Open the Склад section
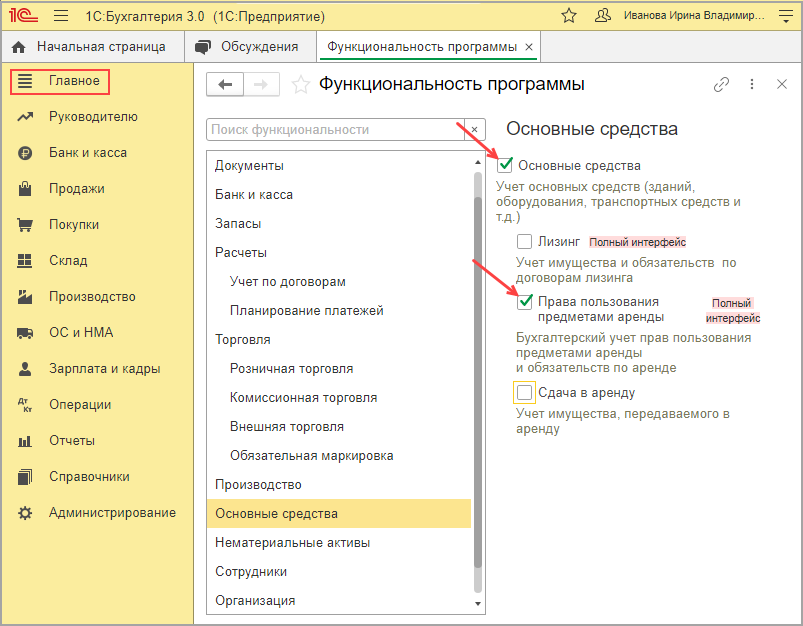 (68, 261)
